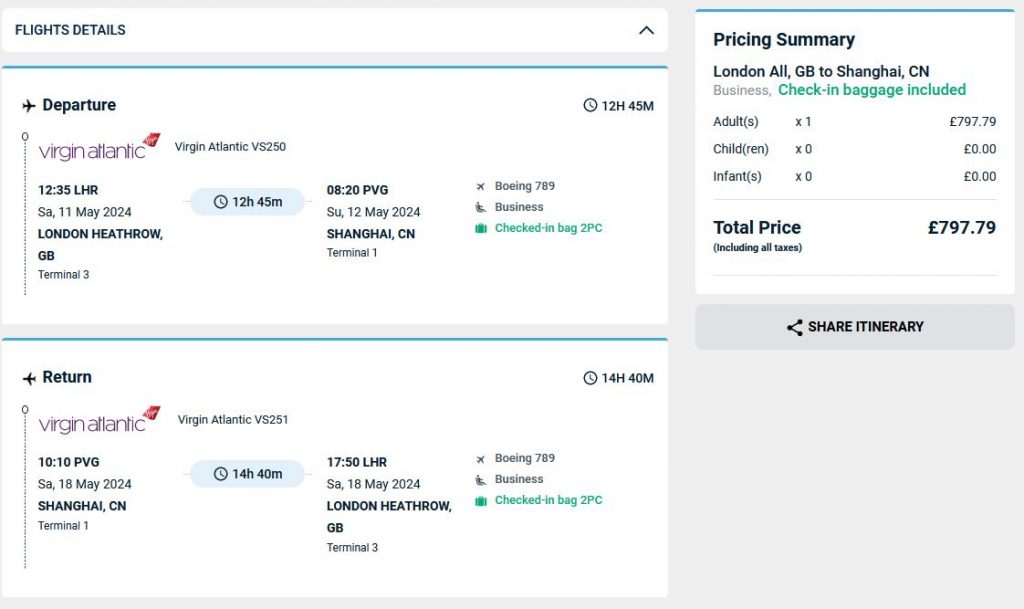Click the 12h 45m duration pill
This screenshot has width=1024, height=609.
[248, 202]
